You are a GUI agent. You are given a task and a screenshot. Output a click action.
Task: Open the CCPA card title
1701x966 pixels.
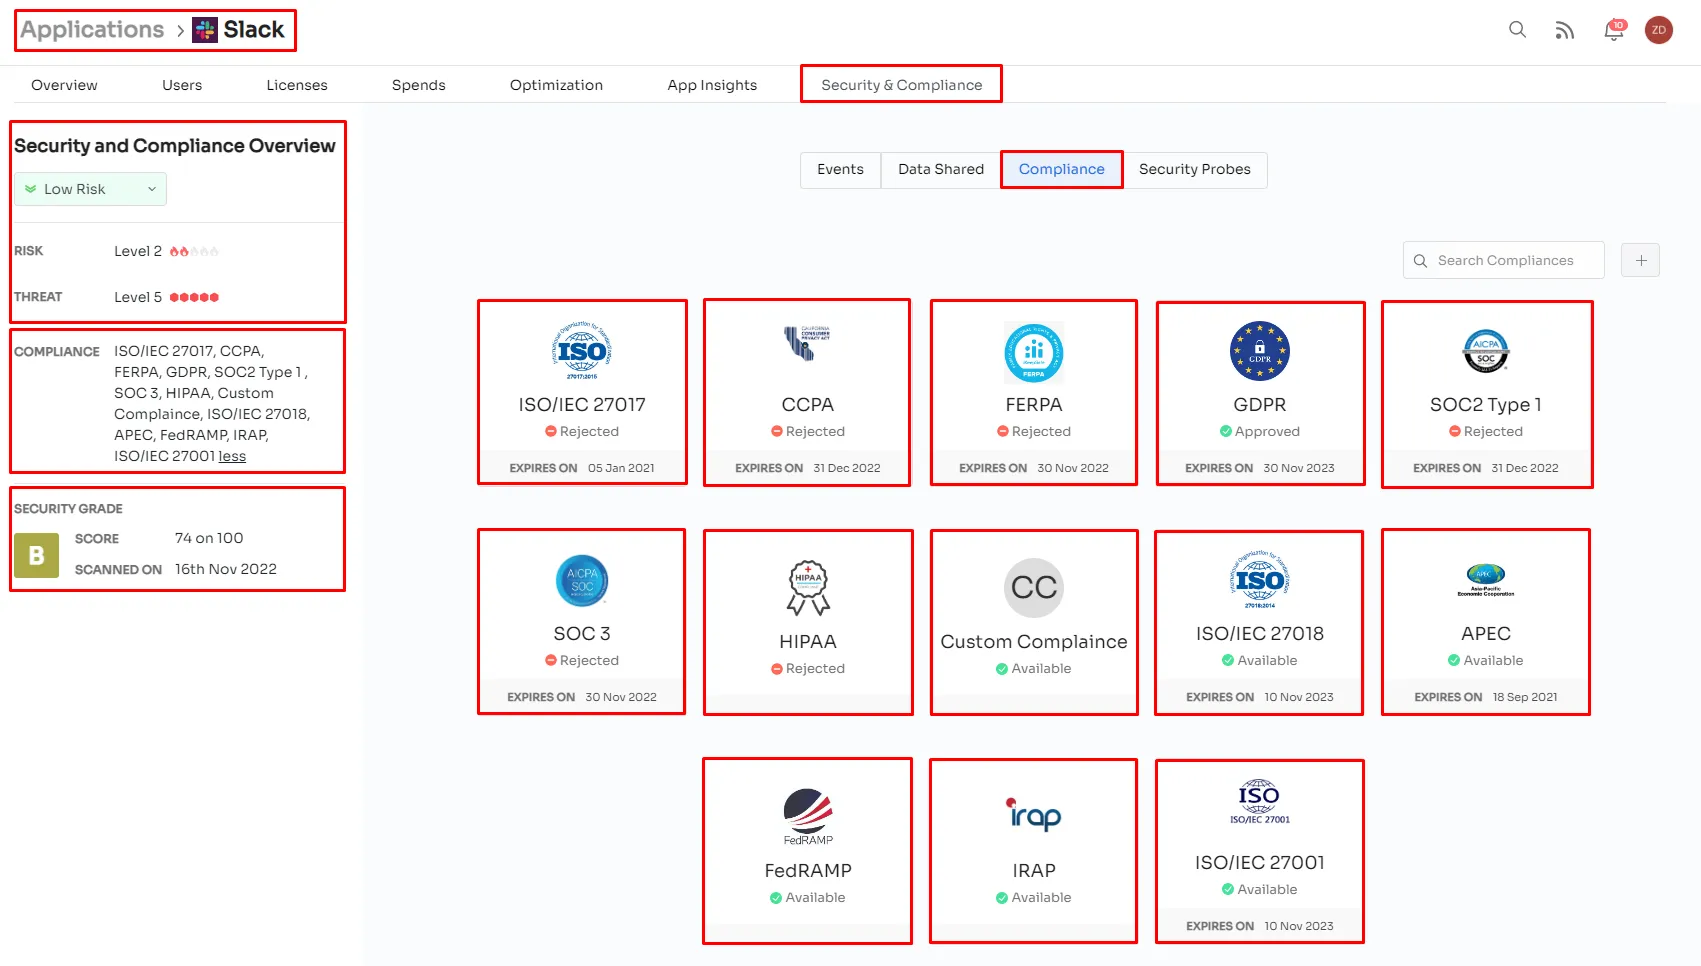coord(808,405)
